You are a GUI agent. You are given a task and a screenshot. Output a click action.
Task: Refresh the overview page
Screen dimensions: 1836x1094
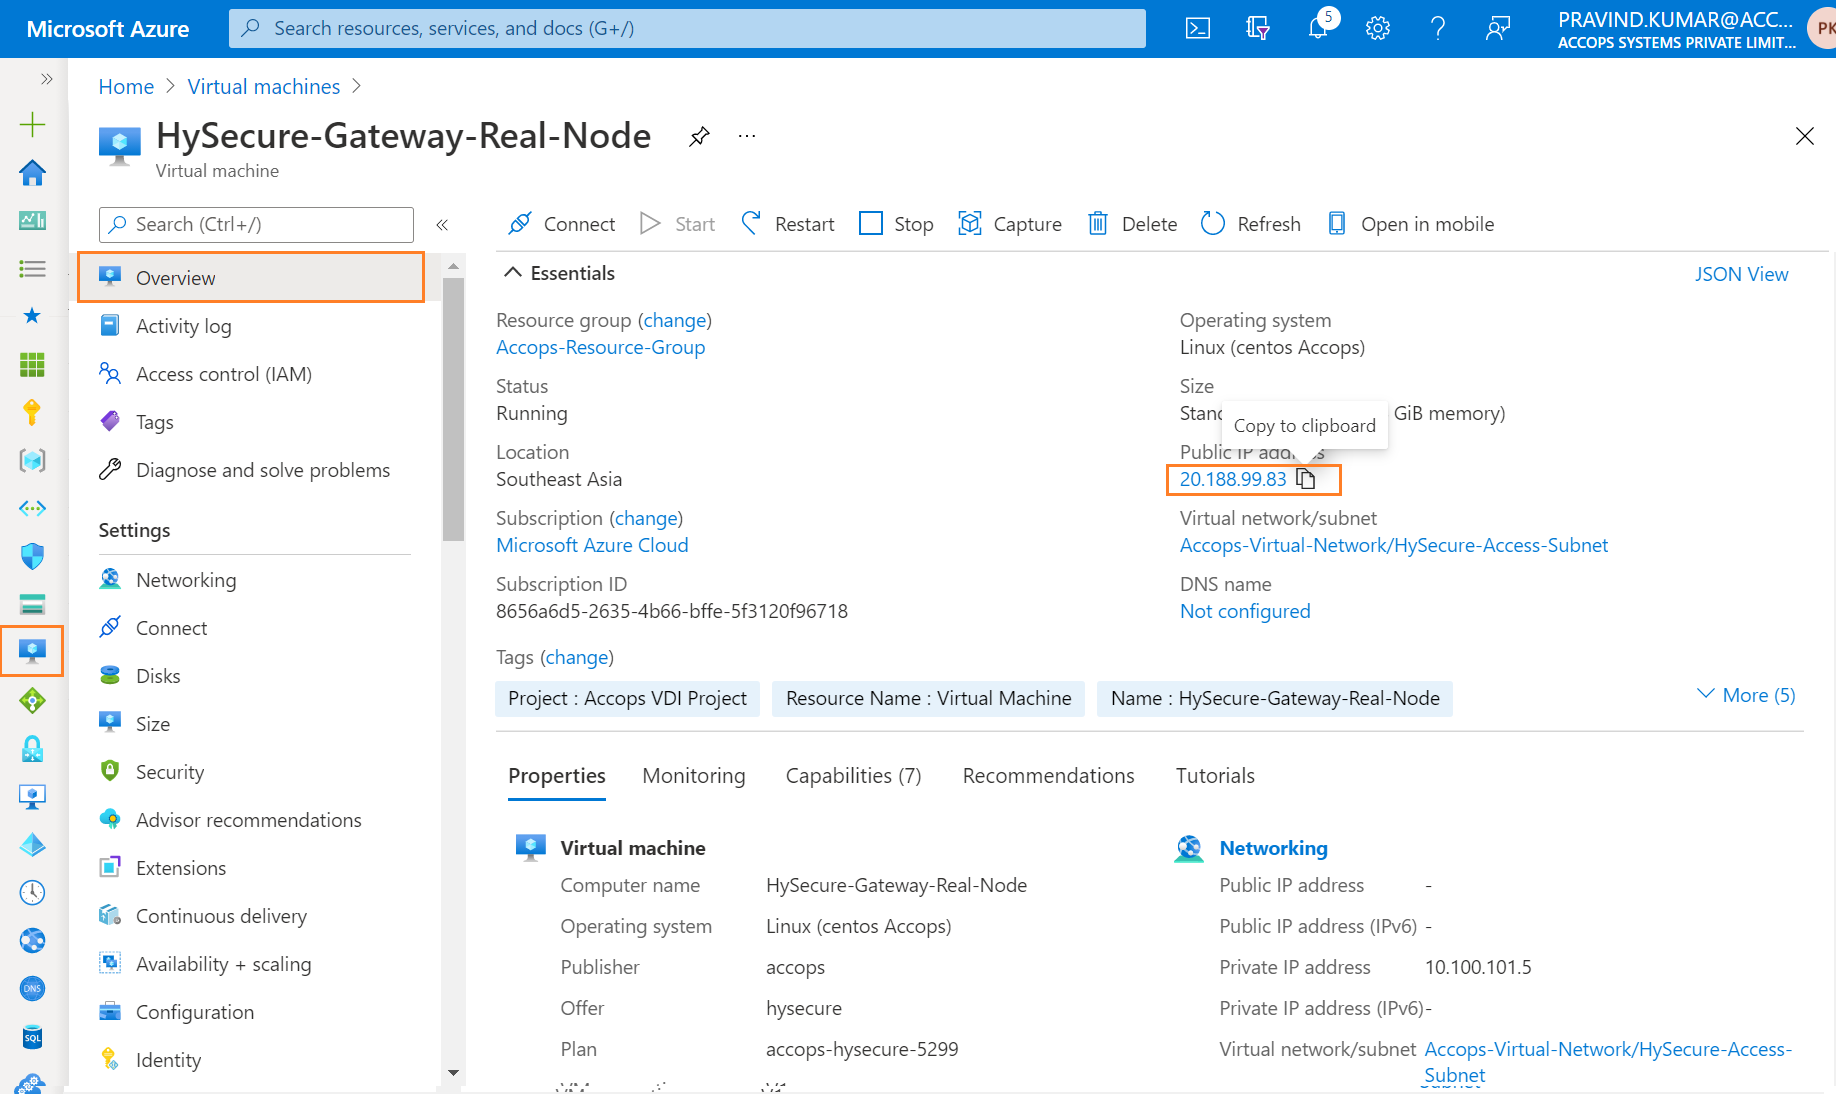[x=1251, y=224]
